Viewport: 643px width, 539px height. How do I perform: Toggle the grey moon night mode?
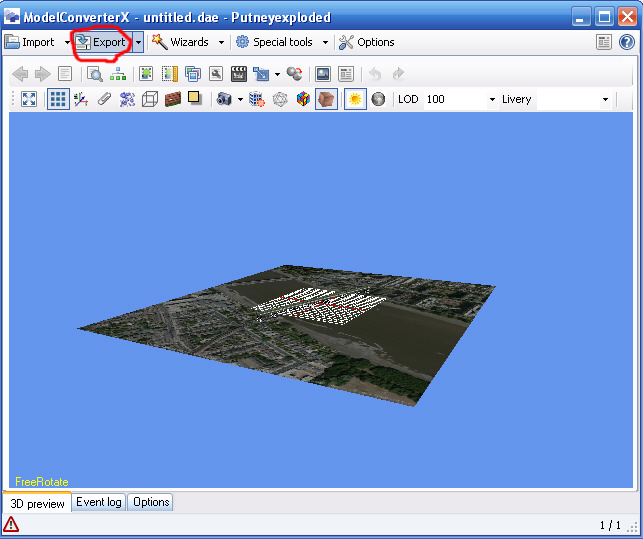(x=378, y=99)
